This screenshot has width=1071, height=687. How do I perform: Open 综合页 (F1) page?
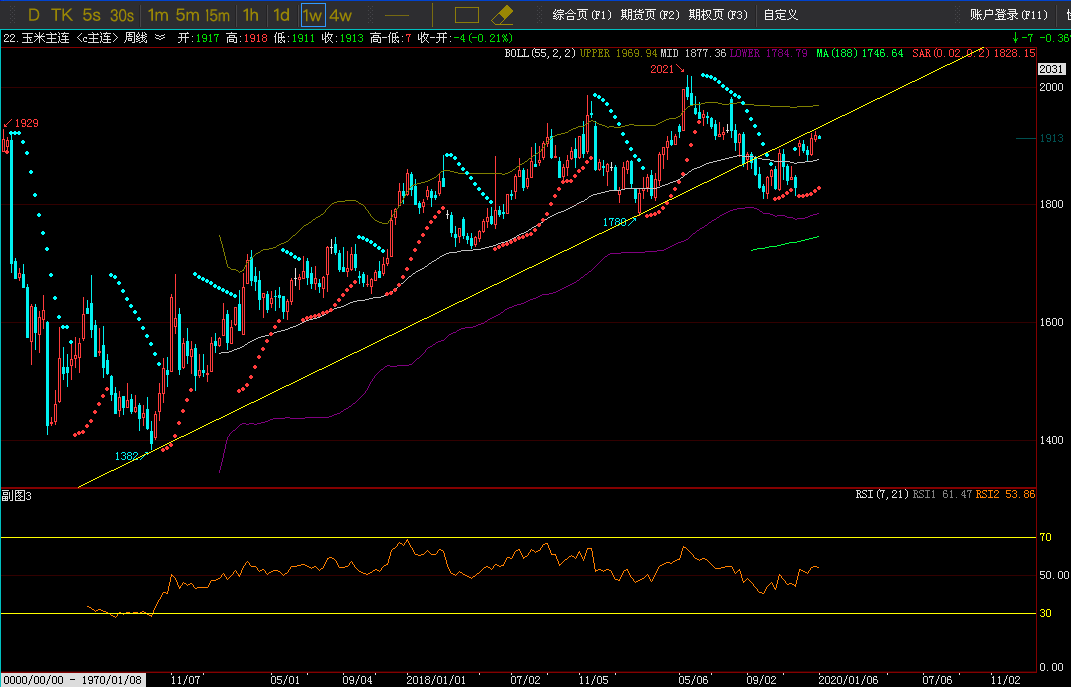point(582,14)
